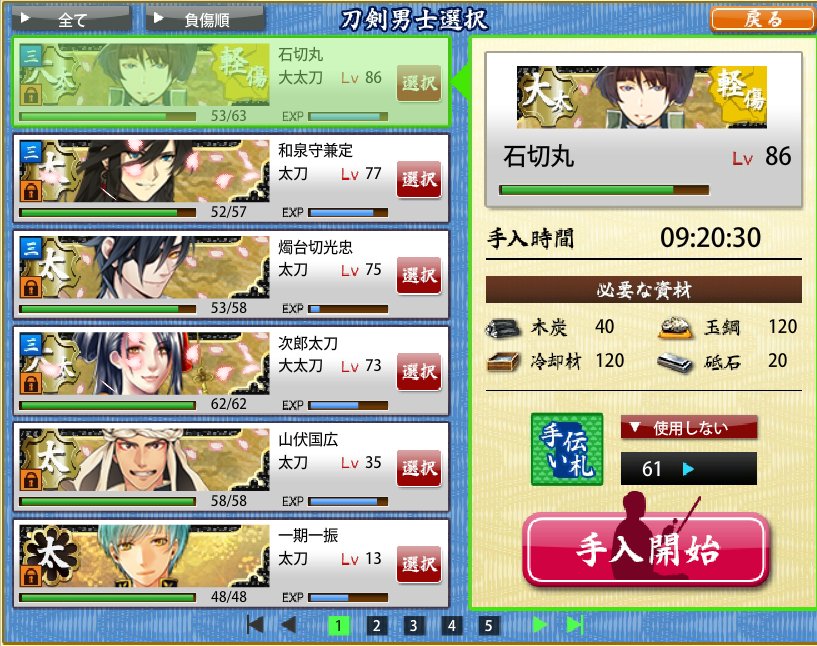Open the 使用しない helper token dropdown
The width and height of the screenshot is (817, 646).
click(x=689, y=428)
